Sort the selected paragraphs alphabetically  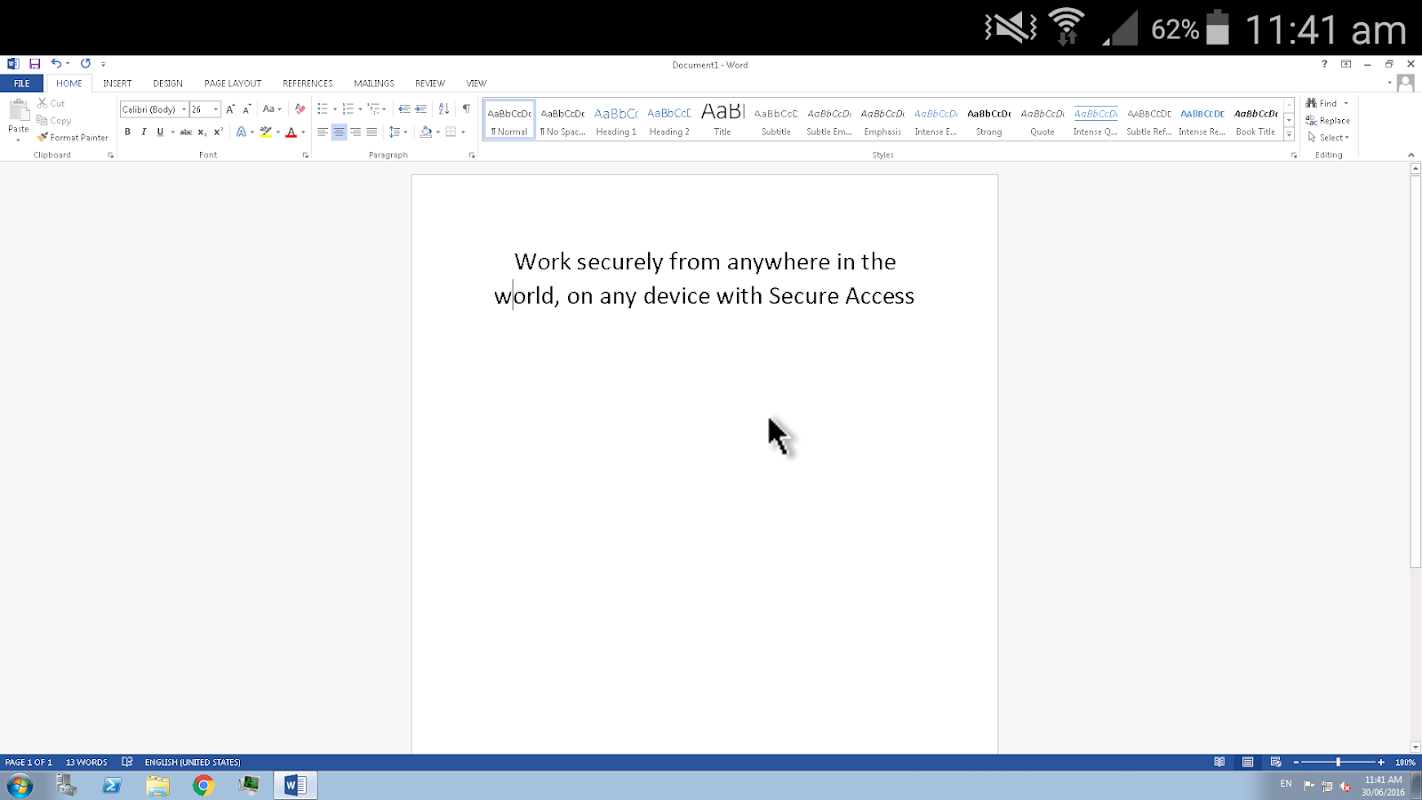[x=445, y=109]
